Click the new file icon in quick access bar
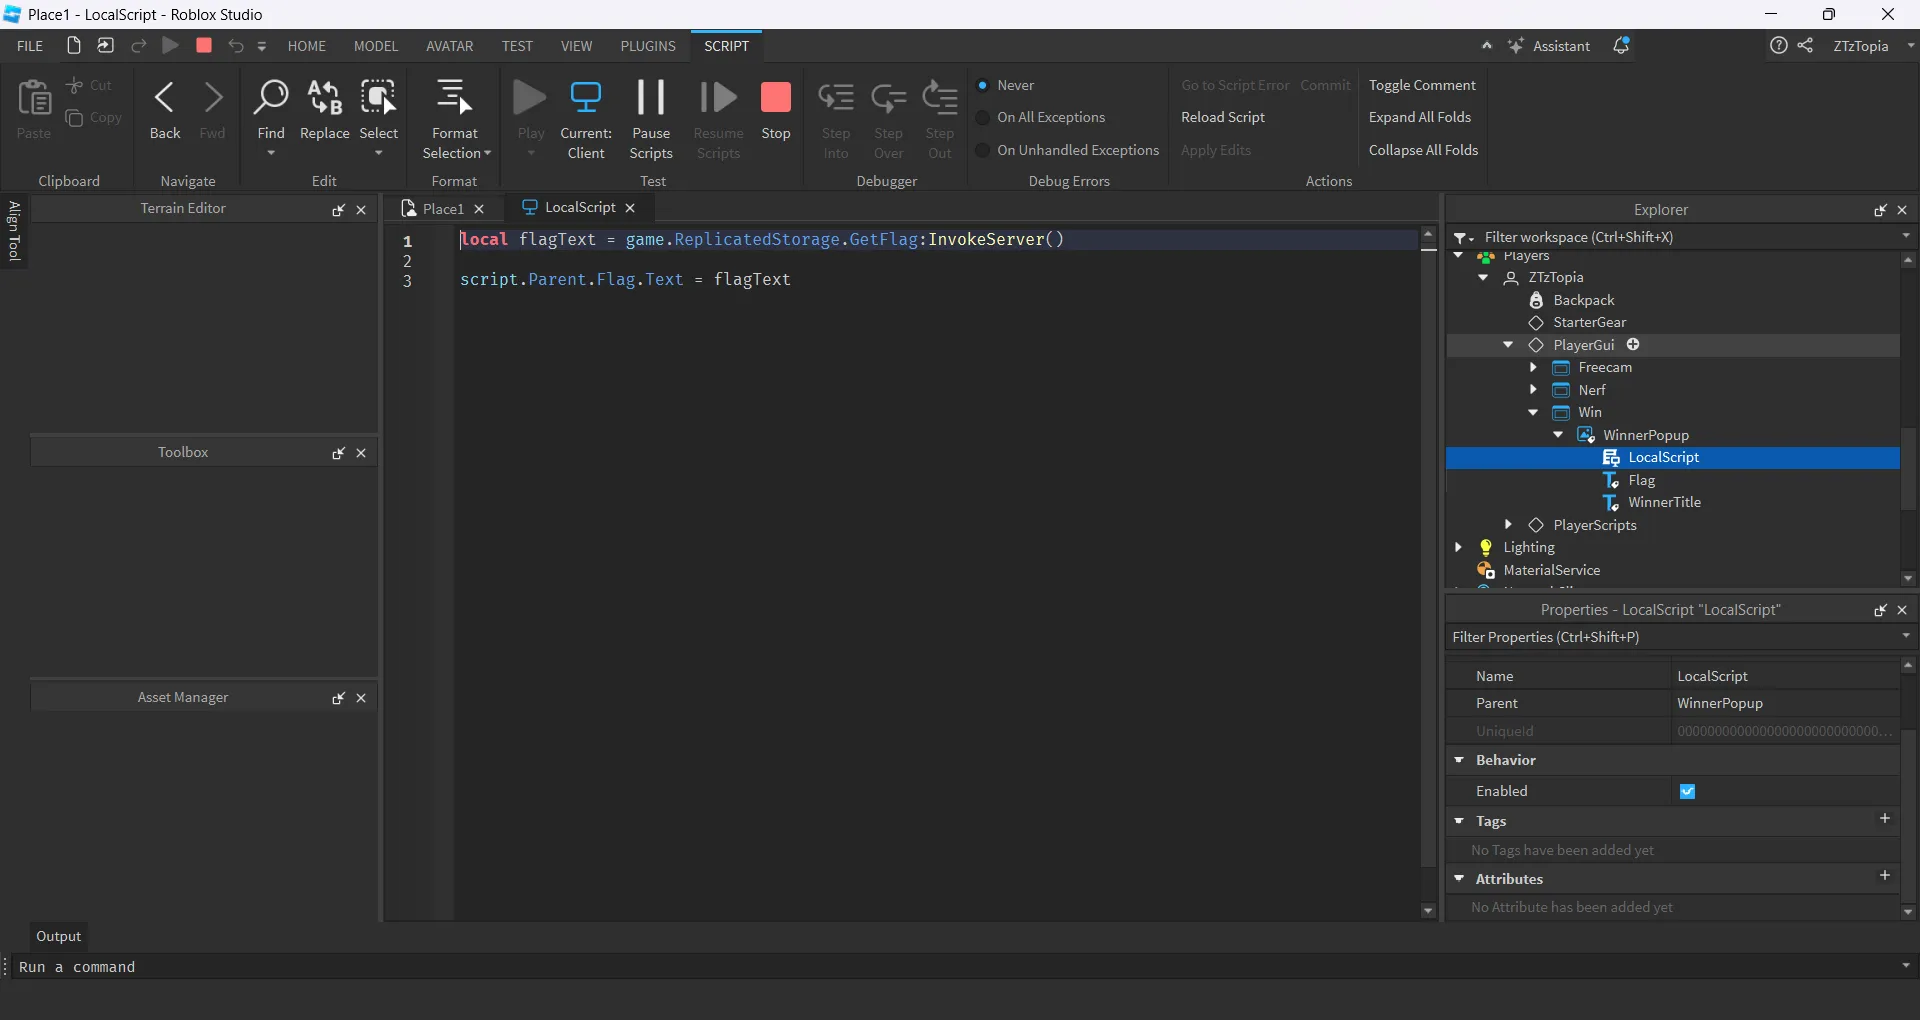1920x1020 pixels. (x=74, y=46)
